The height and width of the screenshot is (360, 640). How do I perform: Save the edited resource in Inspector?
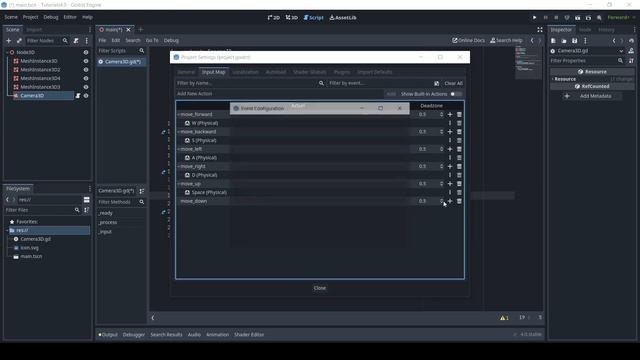point(574,41)
